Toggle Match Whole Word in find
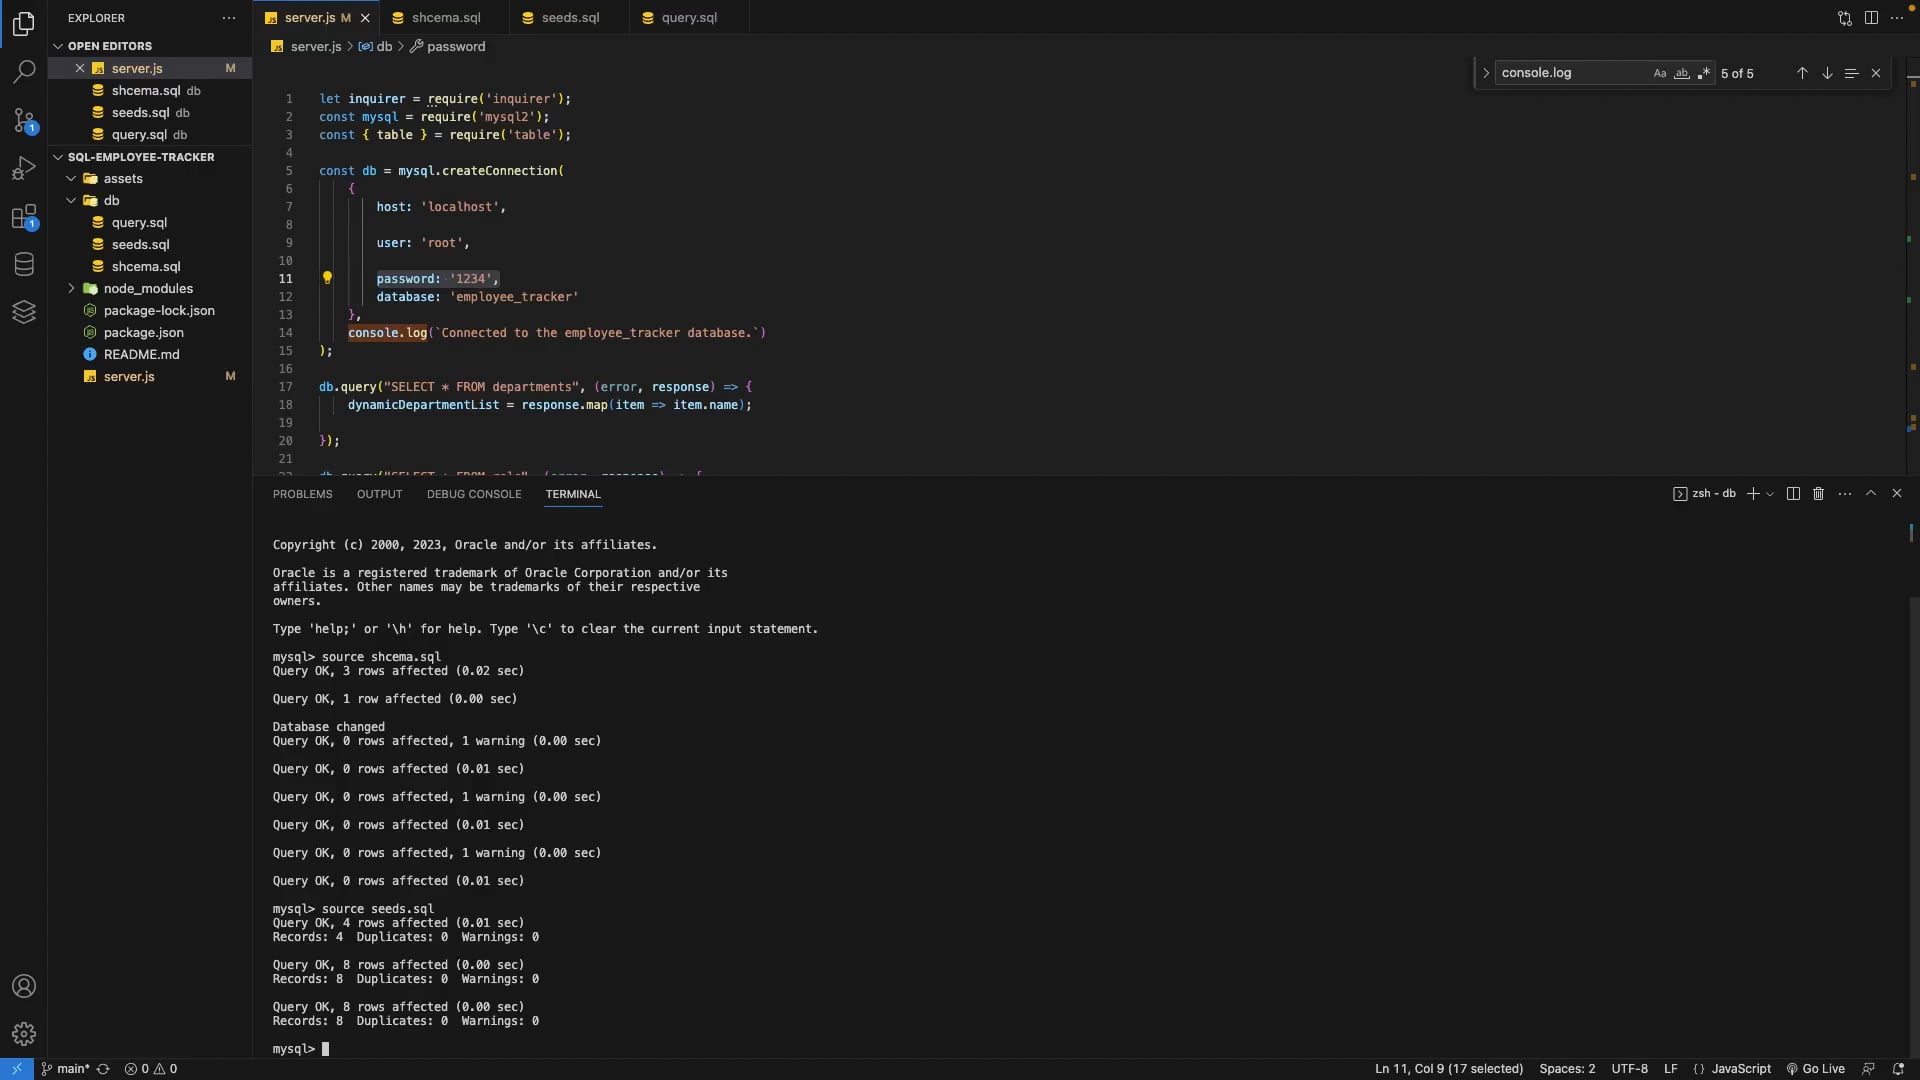Image resolution: width=1920 pixels, height=1080 pixels. [x=1682, y=73]
